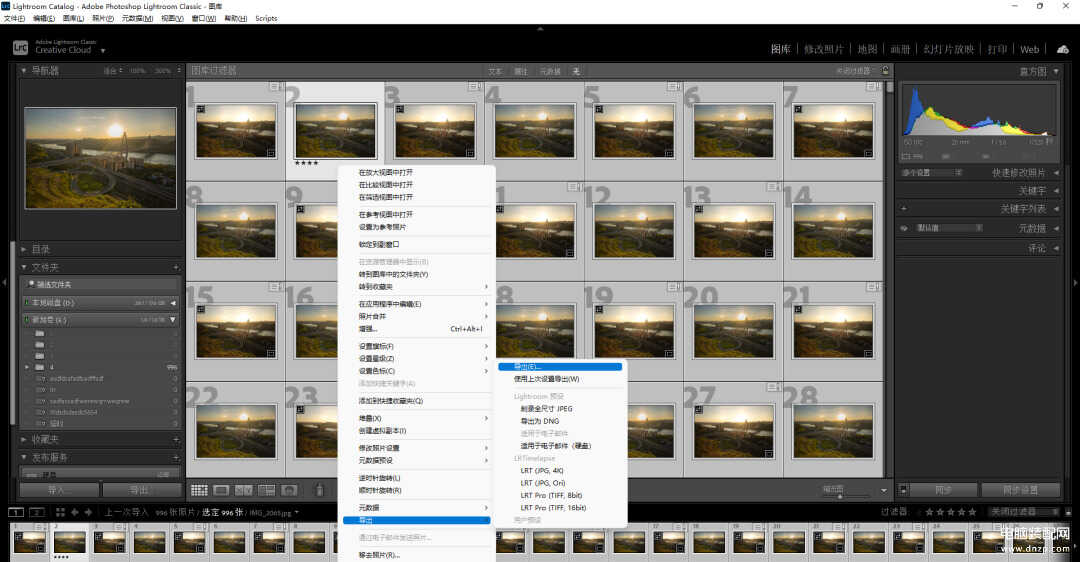Image resolution: width=1080 pixels, height=562 pixels.
Task: Select grid thumbnail number 7
Action: (832, 131)
